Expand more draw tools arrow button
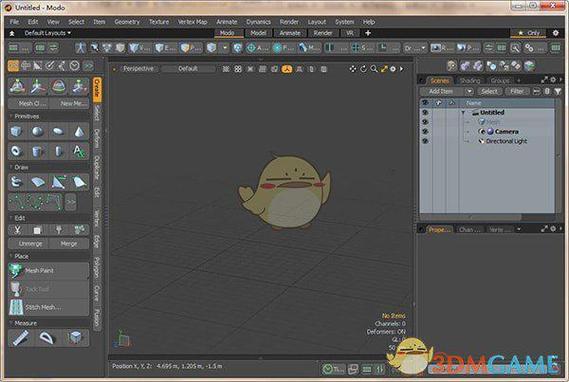The height and width of the screenshot is (382, 569). pos(70,202)
